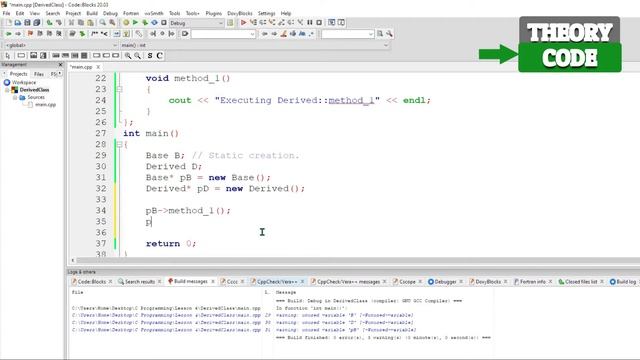Open the search text combo box dropdown arrow
The image size is (640, 360).
click(252, 34)
